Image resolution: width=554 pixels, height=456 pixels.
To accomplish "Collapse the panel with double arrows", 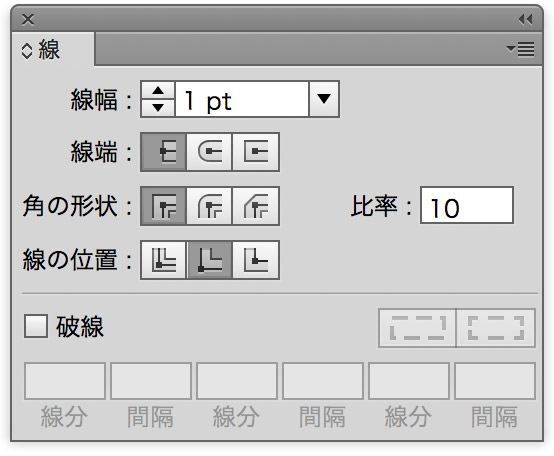I will 525,19.
